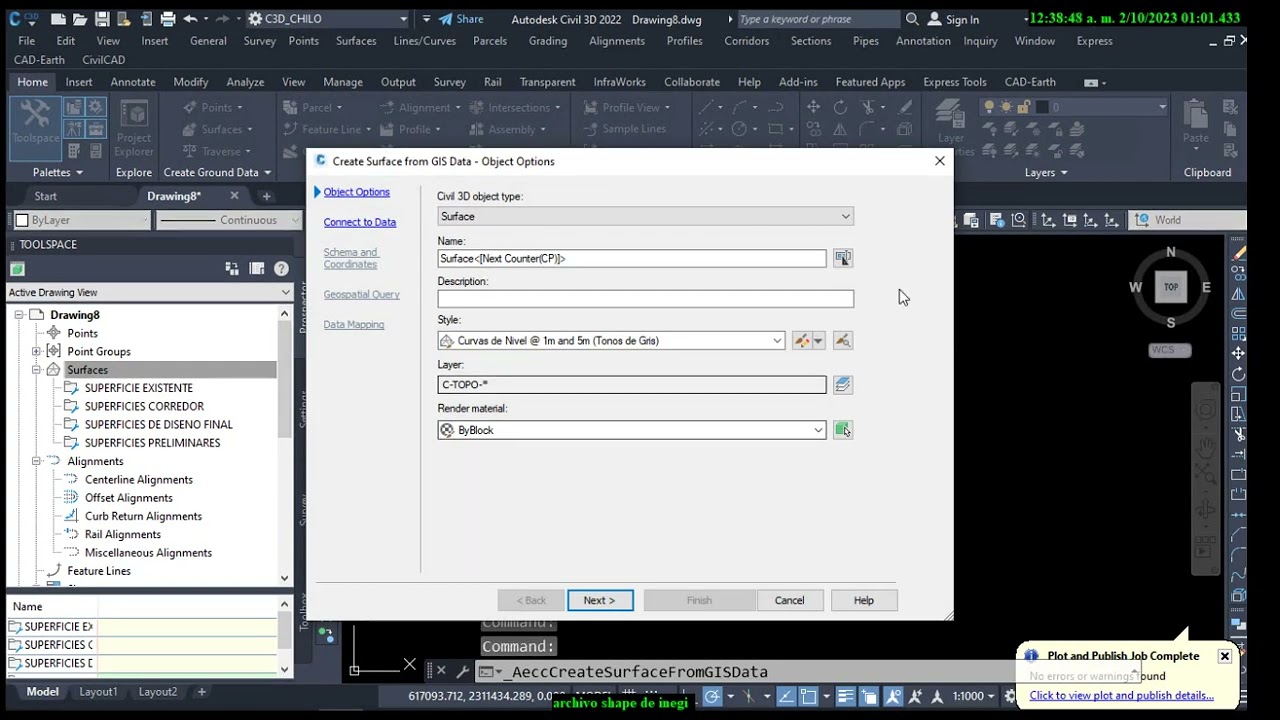The height and width of the screenshot is (720, 1280).
Task: Switch to the Analyze ribbon tab
Action: pyautogui.click(x=245, y=82)
